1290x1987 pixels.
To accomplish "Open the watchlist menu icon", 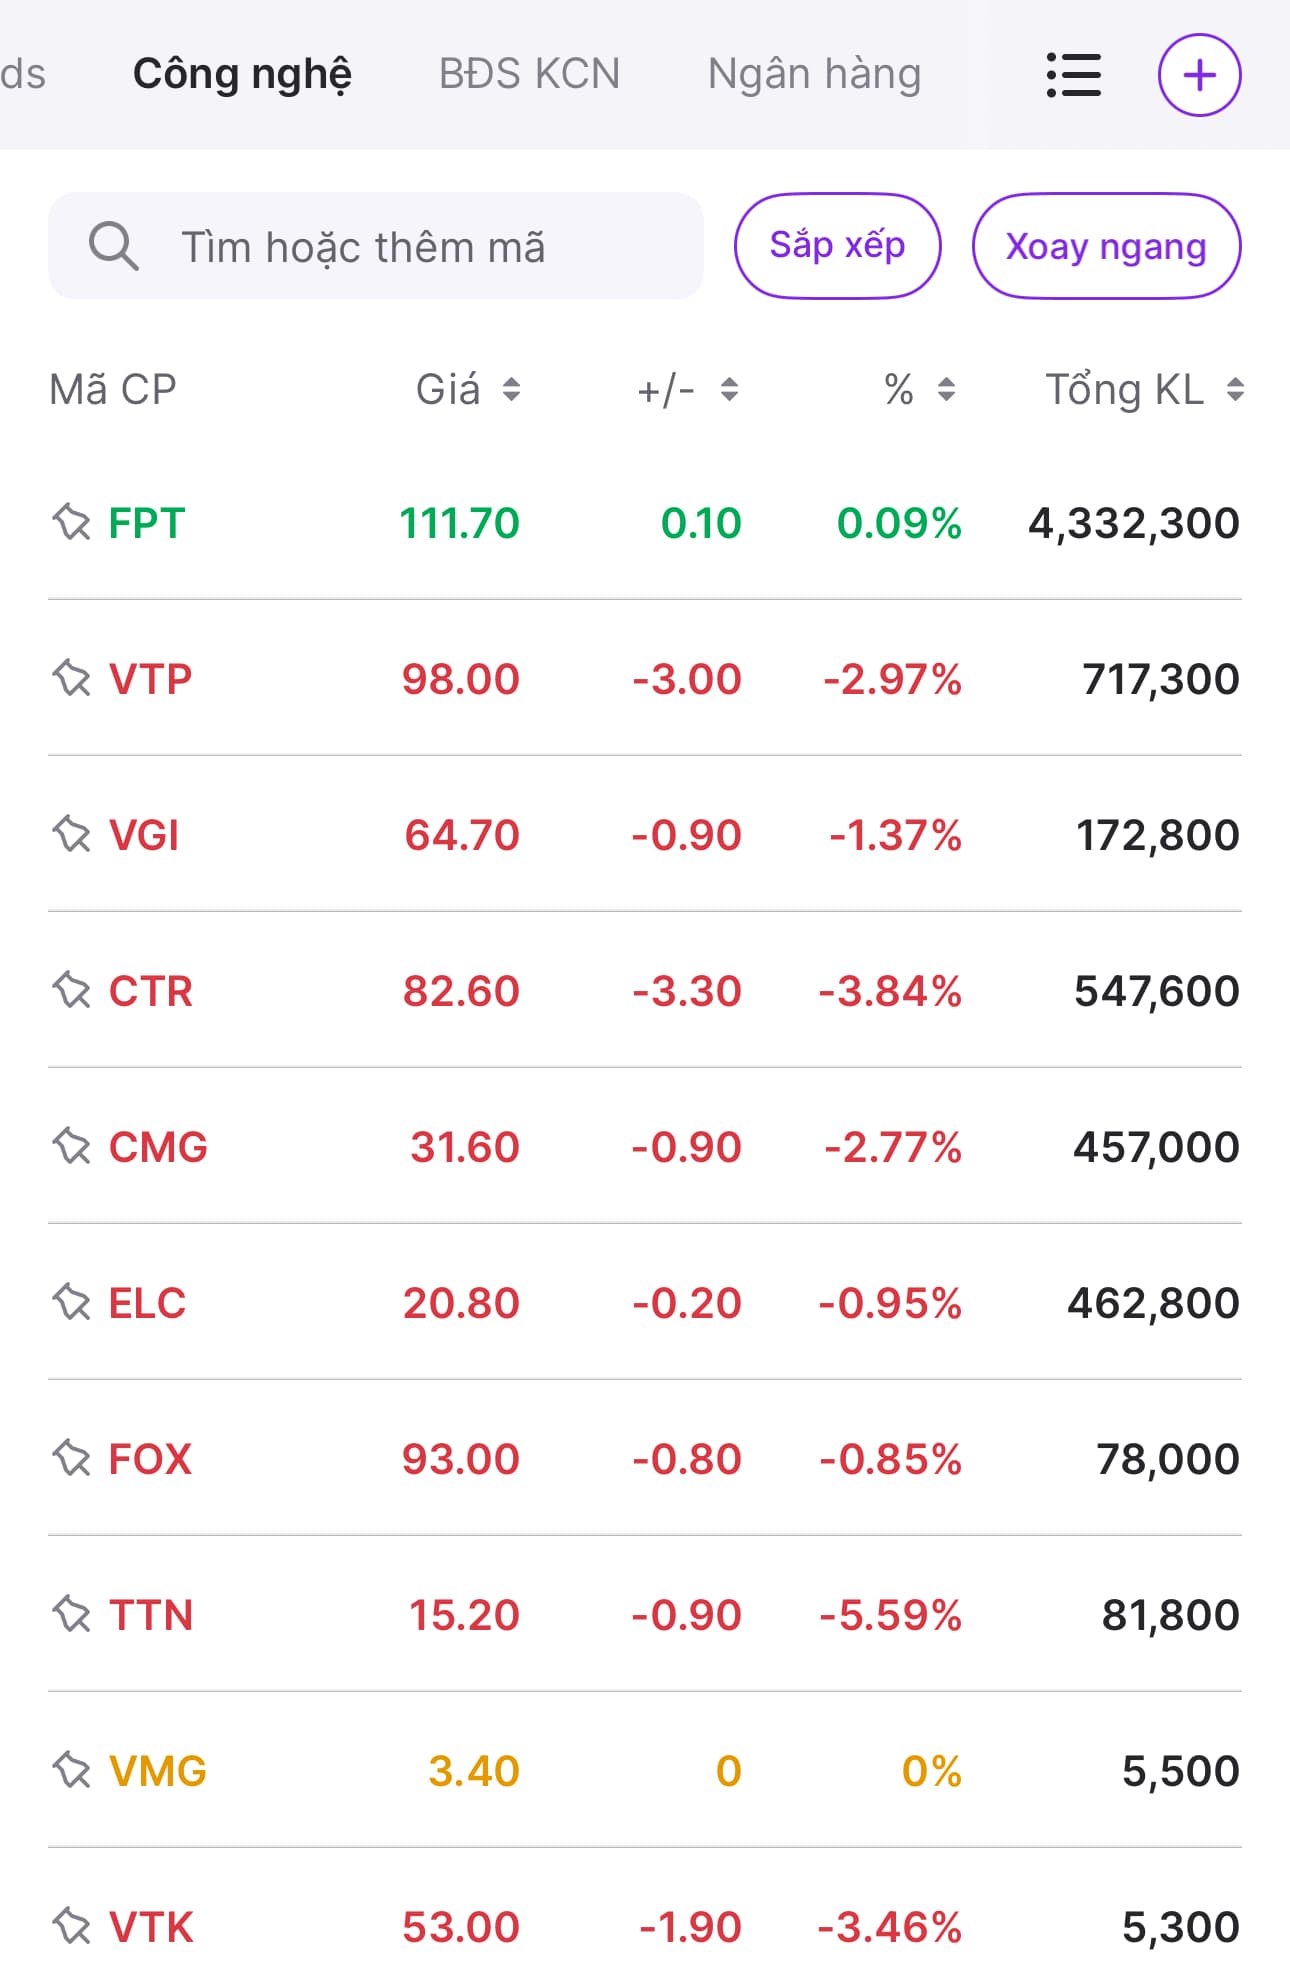I will coord(1073,75).
